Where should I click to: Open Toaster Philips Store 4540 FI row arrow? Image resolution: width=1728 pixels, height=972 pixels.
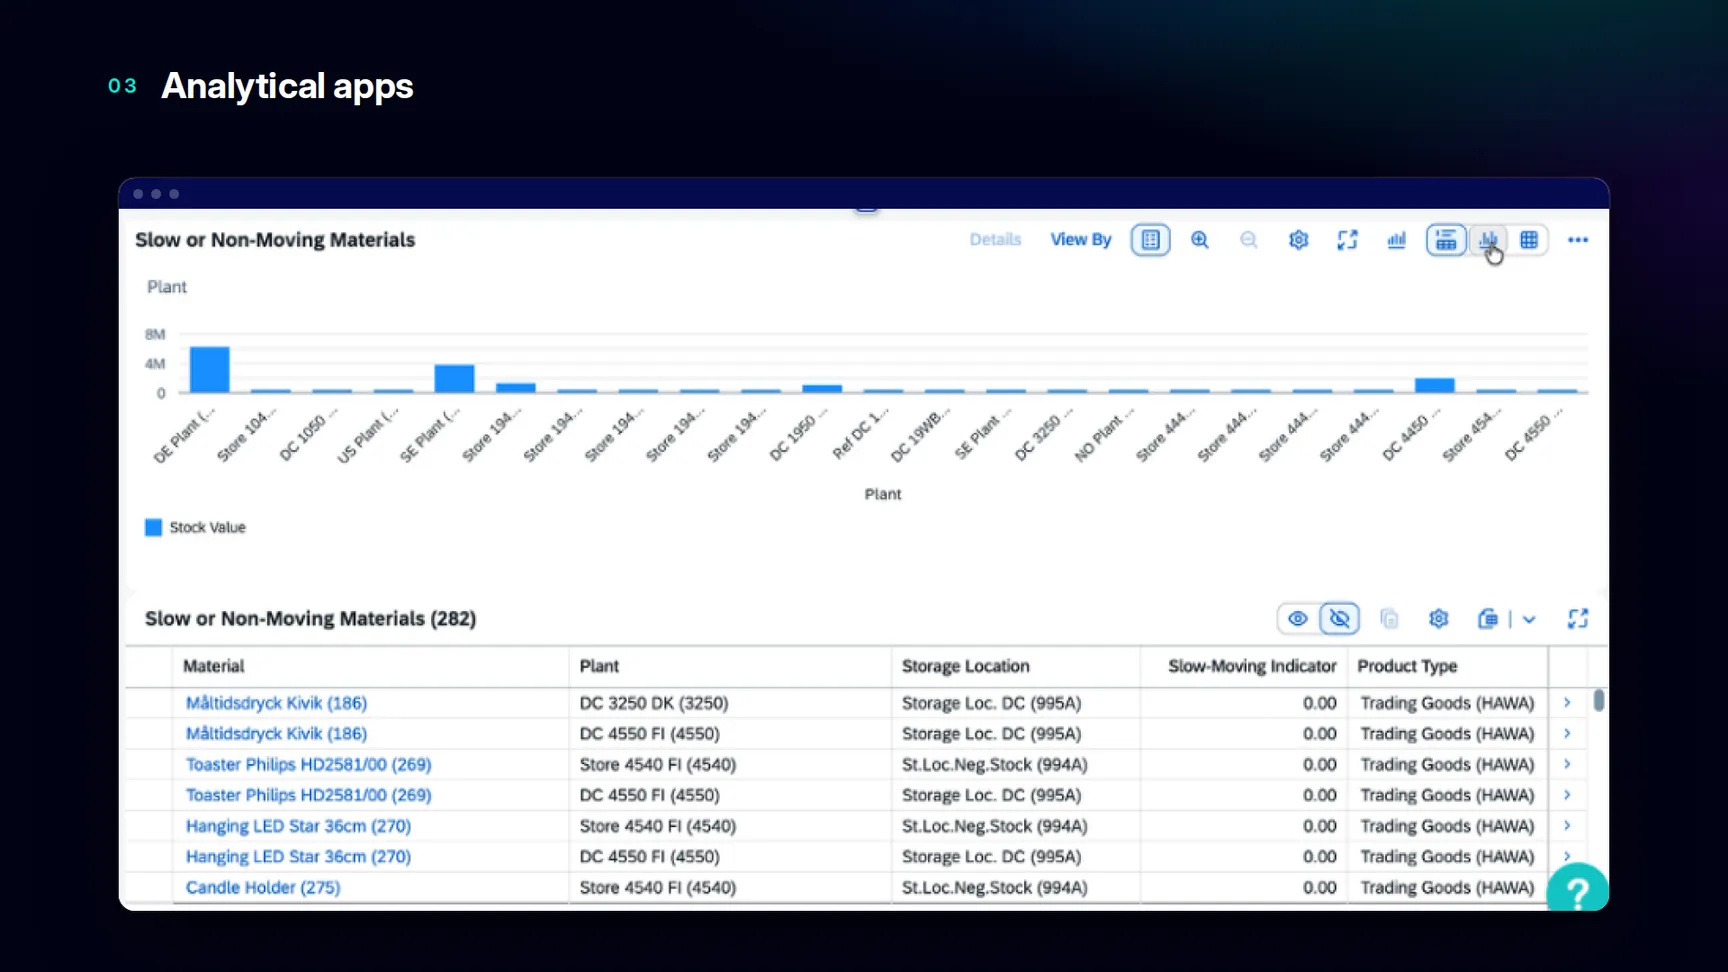[1567, 765]
